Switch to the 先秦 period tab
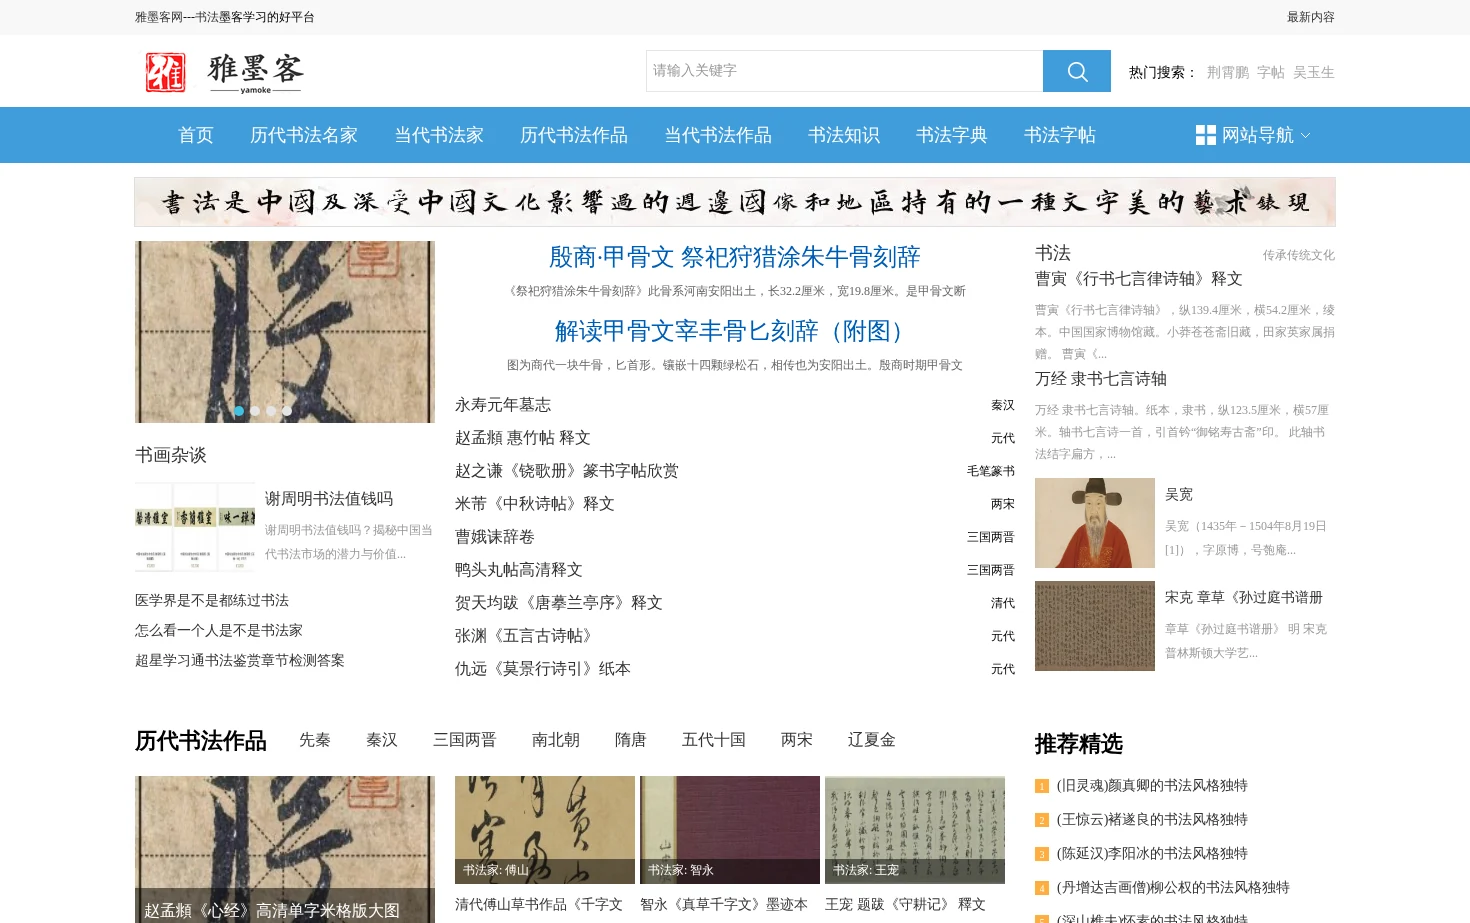 tap(315, 740)
